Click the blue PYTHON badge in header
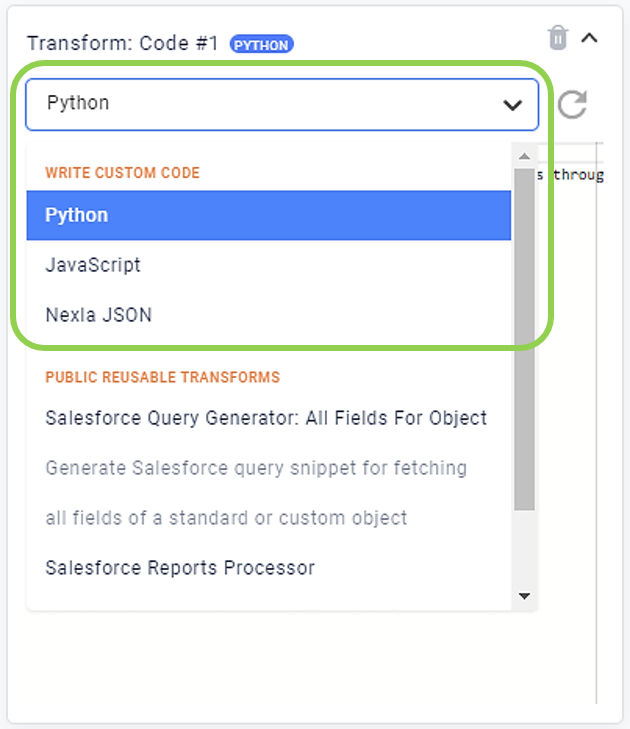630x729 pixels. pos(261,45)
